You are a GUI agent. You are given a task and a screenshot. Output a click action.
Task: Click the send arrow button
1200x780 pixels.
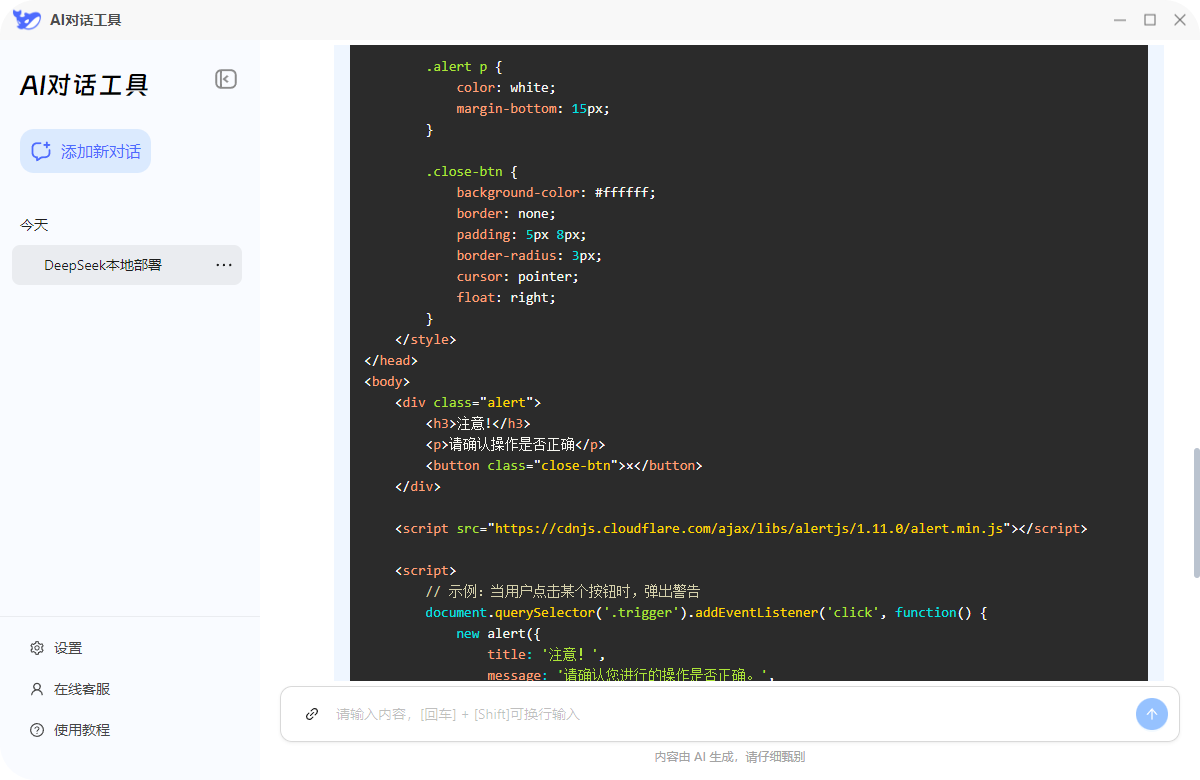tap(1151, 714)
